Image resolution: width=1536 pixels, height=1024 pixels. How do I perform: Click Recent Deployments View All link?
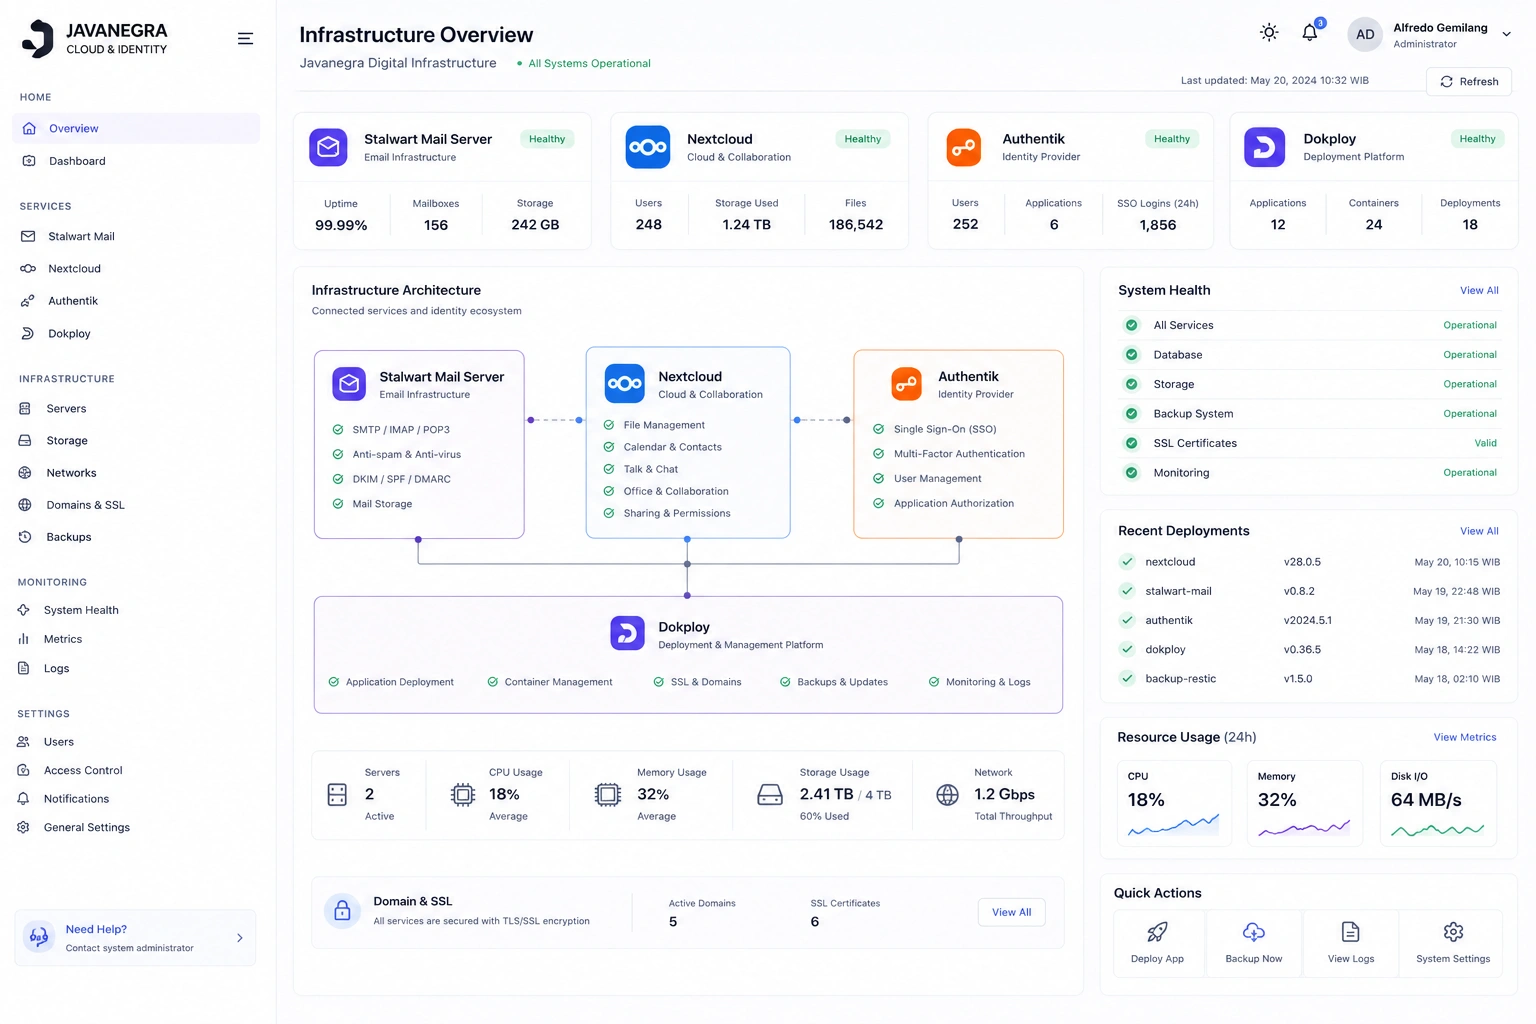[x=1479, y=531]
